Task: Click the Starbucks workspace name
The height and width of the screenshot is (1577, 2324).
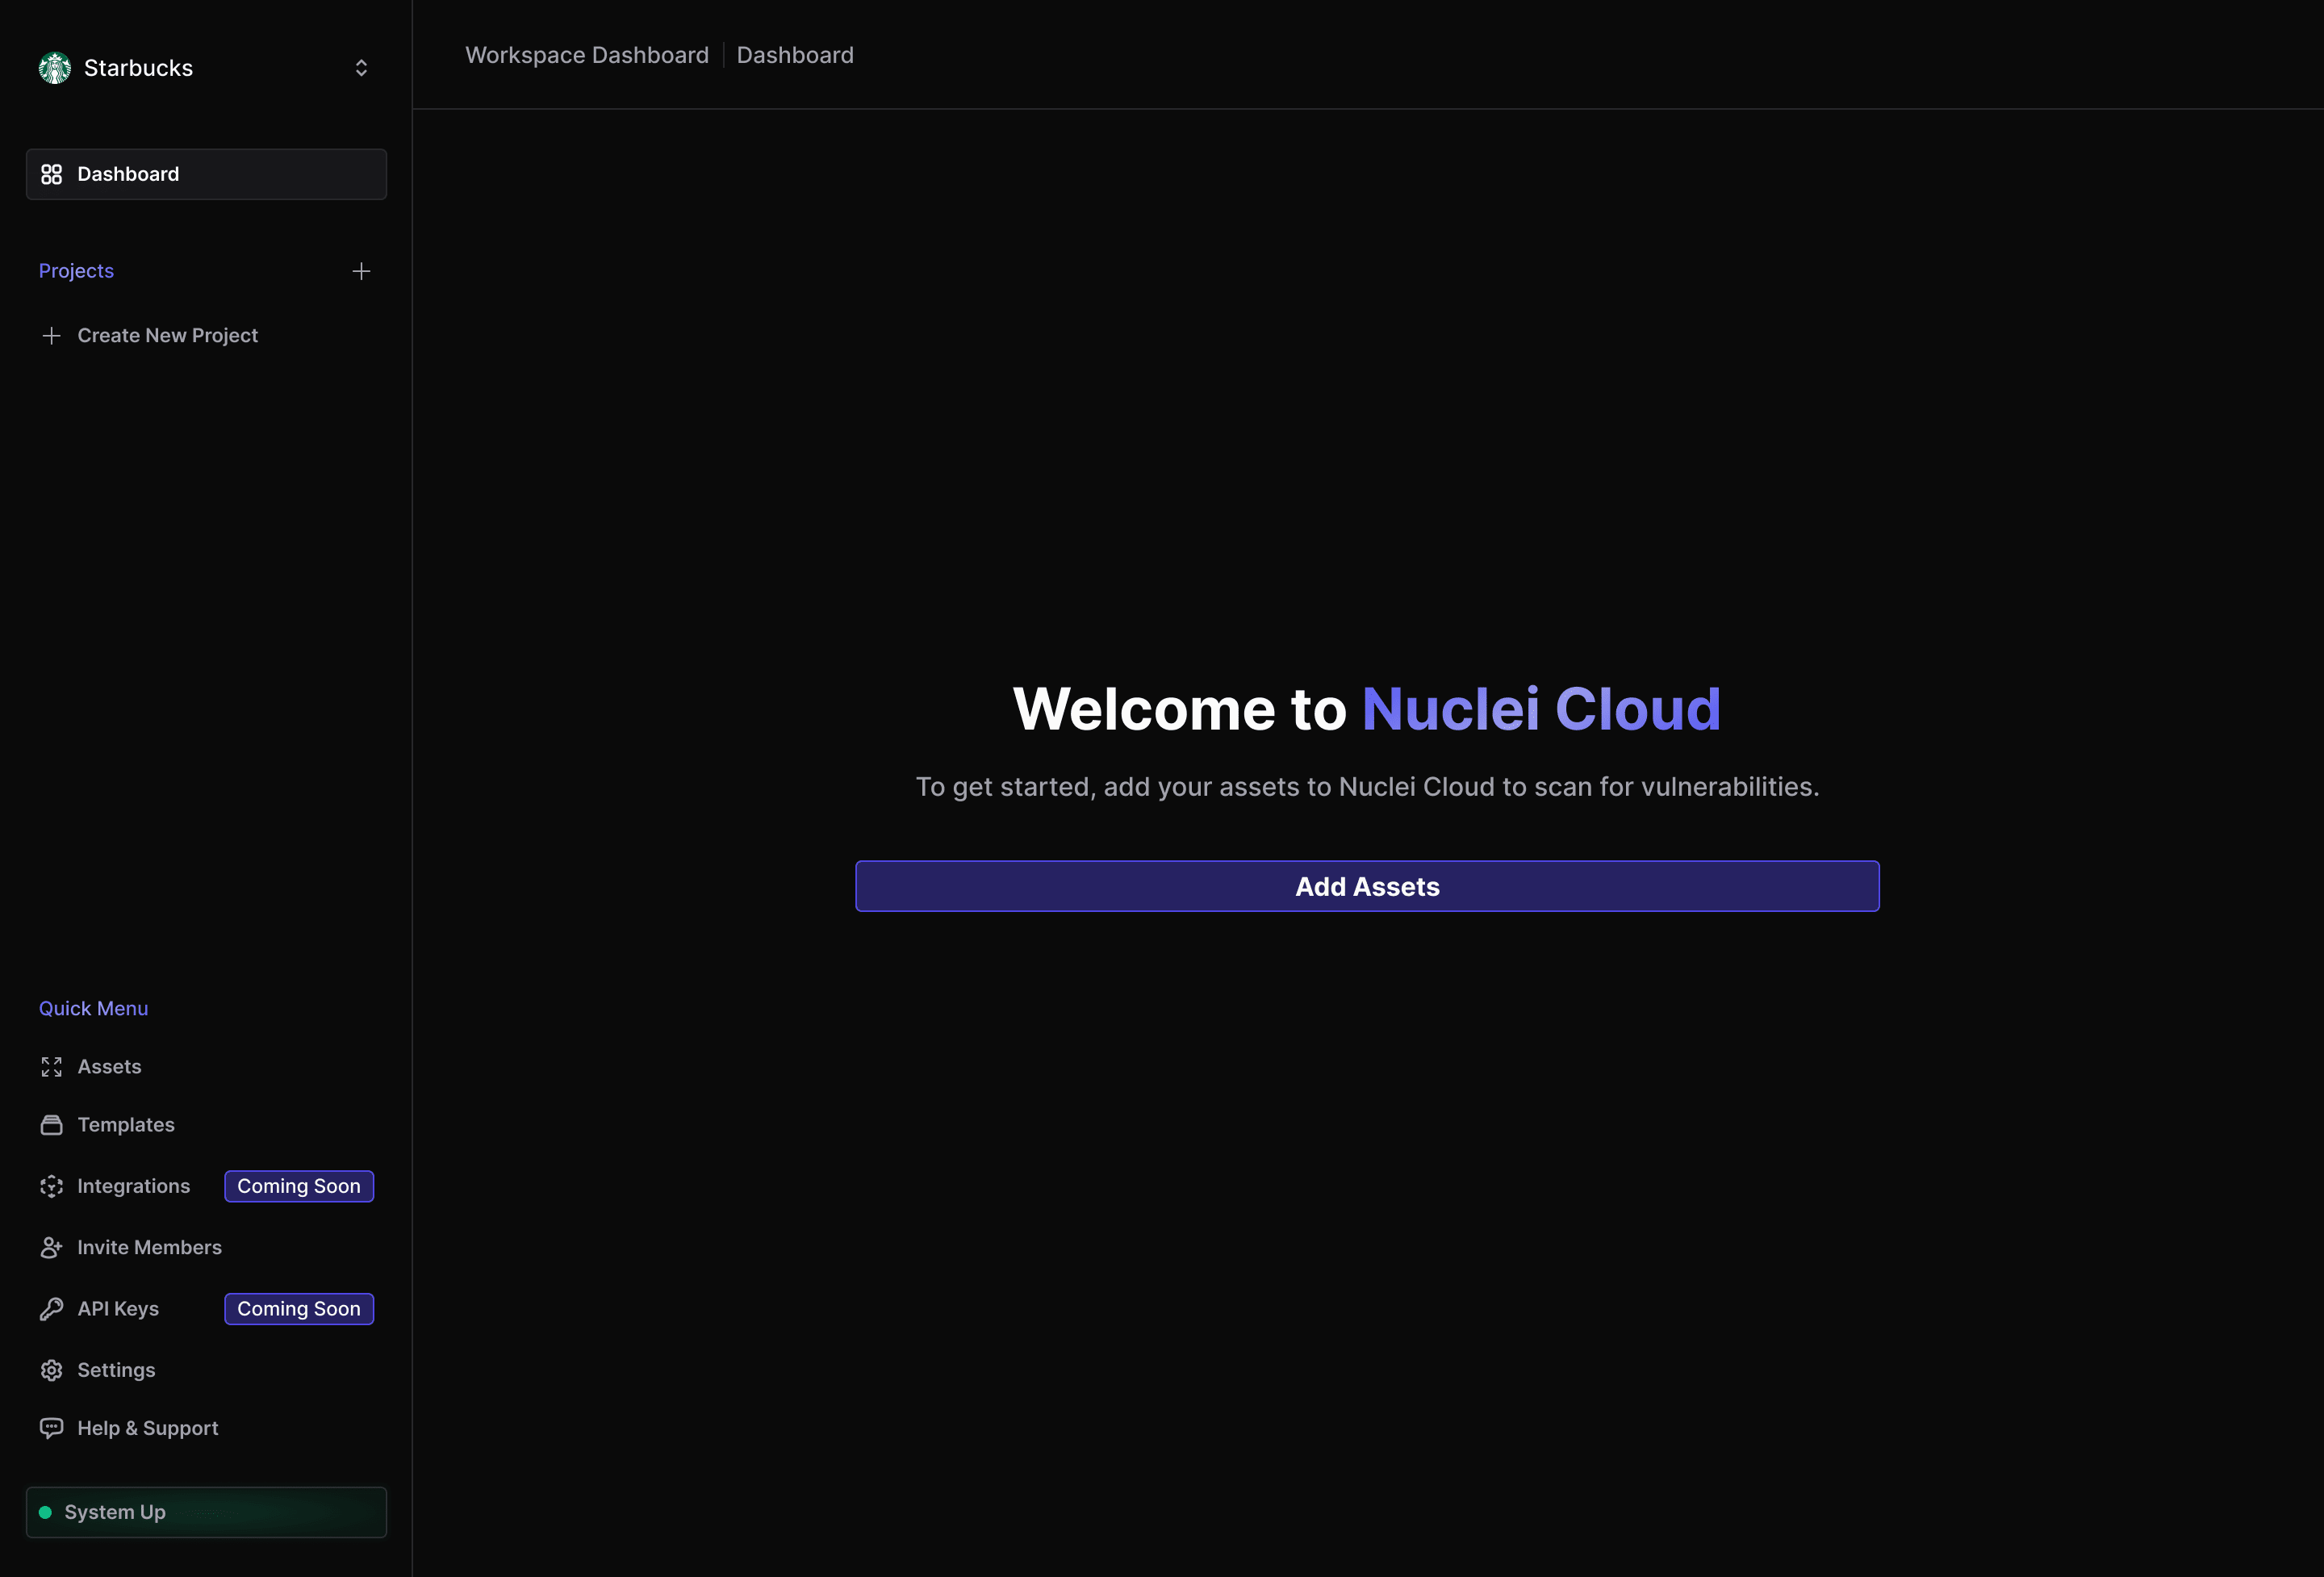Action: [x=138, y=68]
